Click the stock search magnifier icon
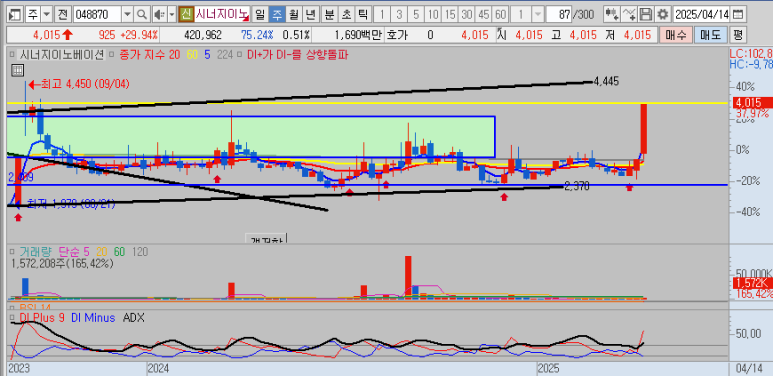The width and height of the screenshot is (773, 376). coord(141,14)
